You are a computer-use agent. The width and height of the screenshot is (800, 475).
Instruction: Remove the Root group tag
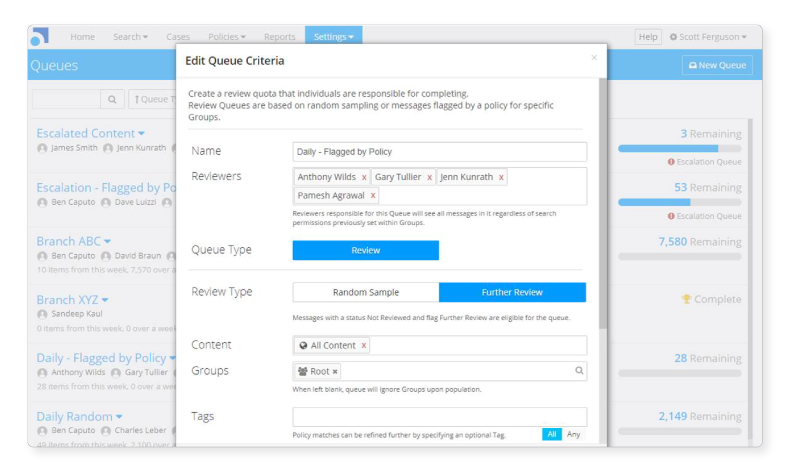[335, 372]
